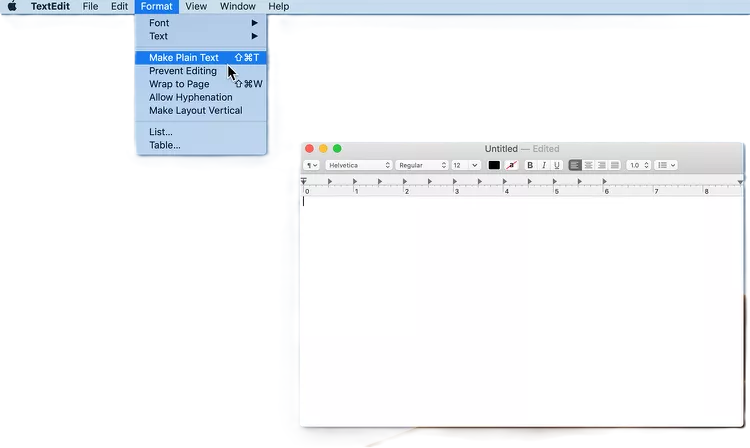Toggle bold formatting

point(530,165)
